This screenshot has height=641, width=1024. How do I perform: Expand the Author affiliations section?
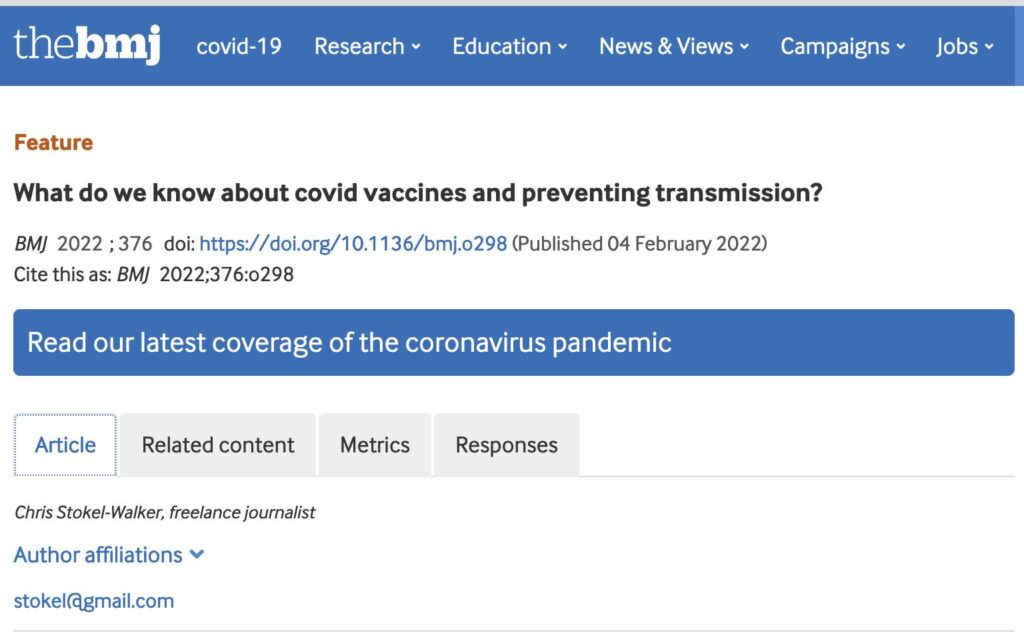tap(109, 554)
